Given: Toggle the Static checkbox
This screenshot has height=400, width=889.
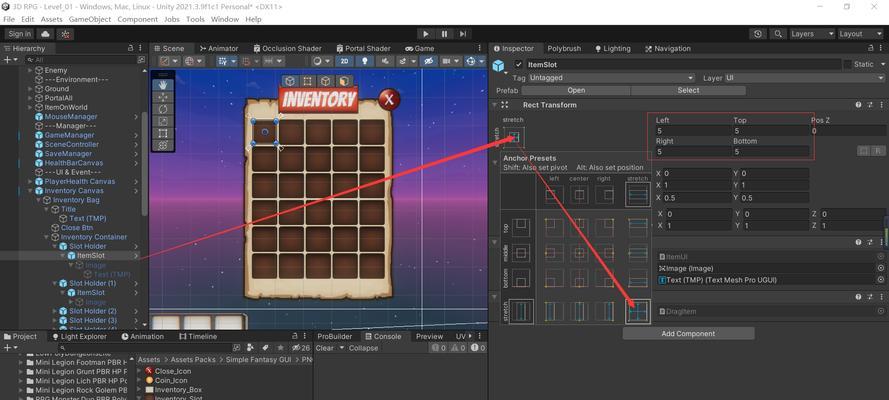Looking at the screenshot, I should 848,65.
